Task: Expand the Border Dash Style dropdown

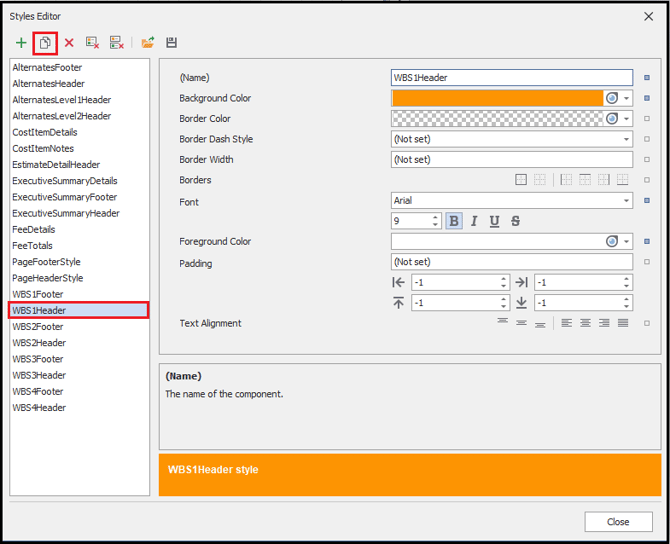Action: point(626,139)
